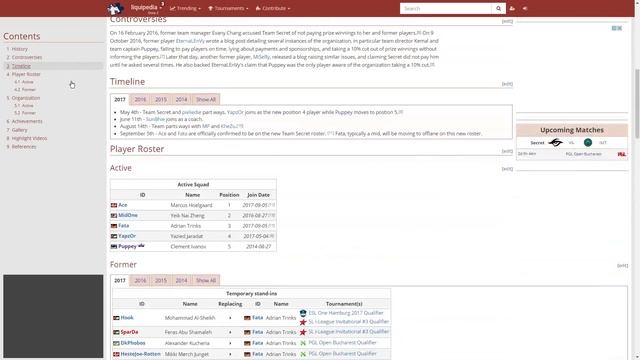
Task: Expand the Contribute menu
Action: pyautogui.click(x=273, y=8)
